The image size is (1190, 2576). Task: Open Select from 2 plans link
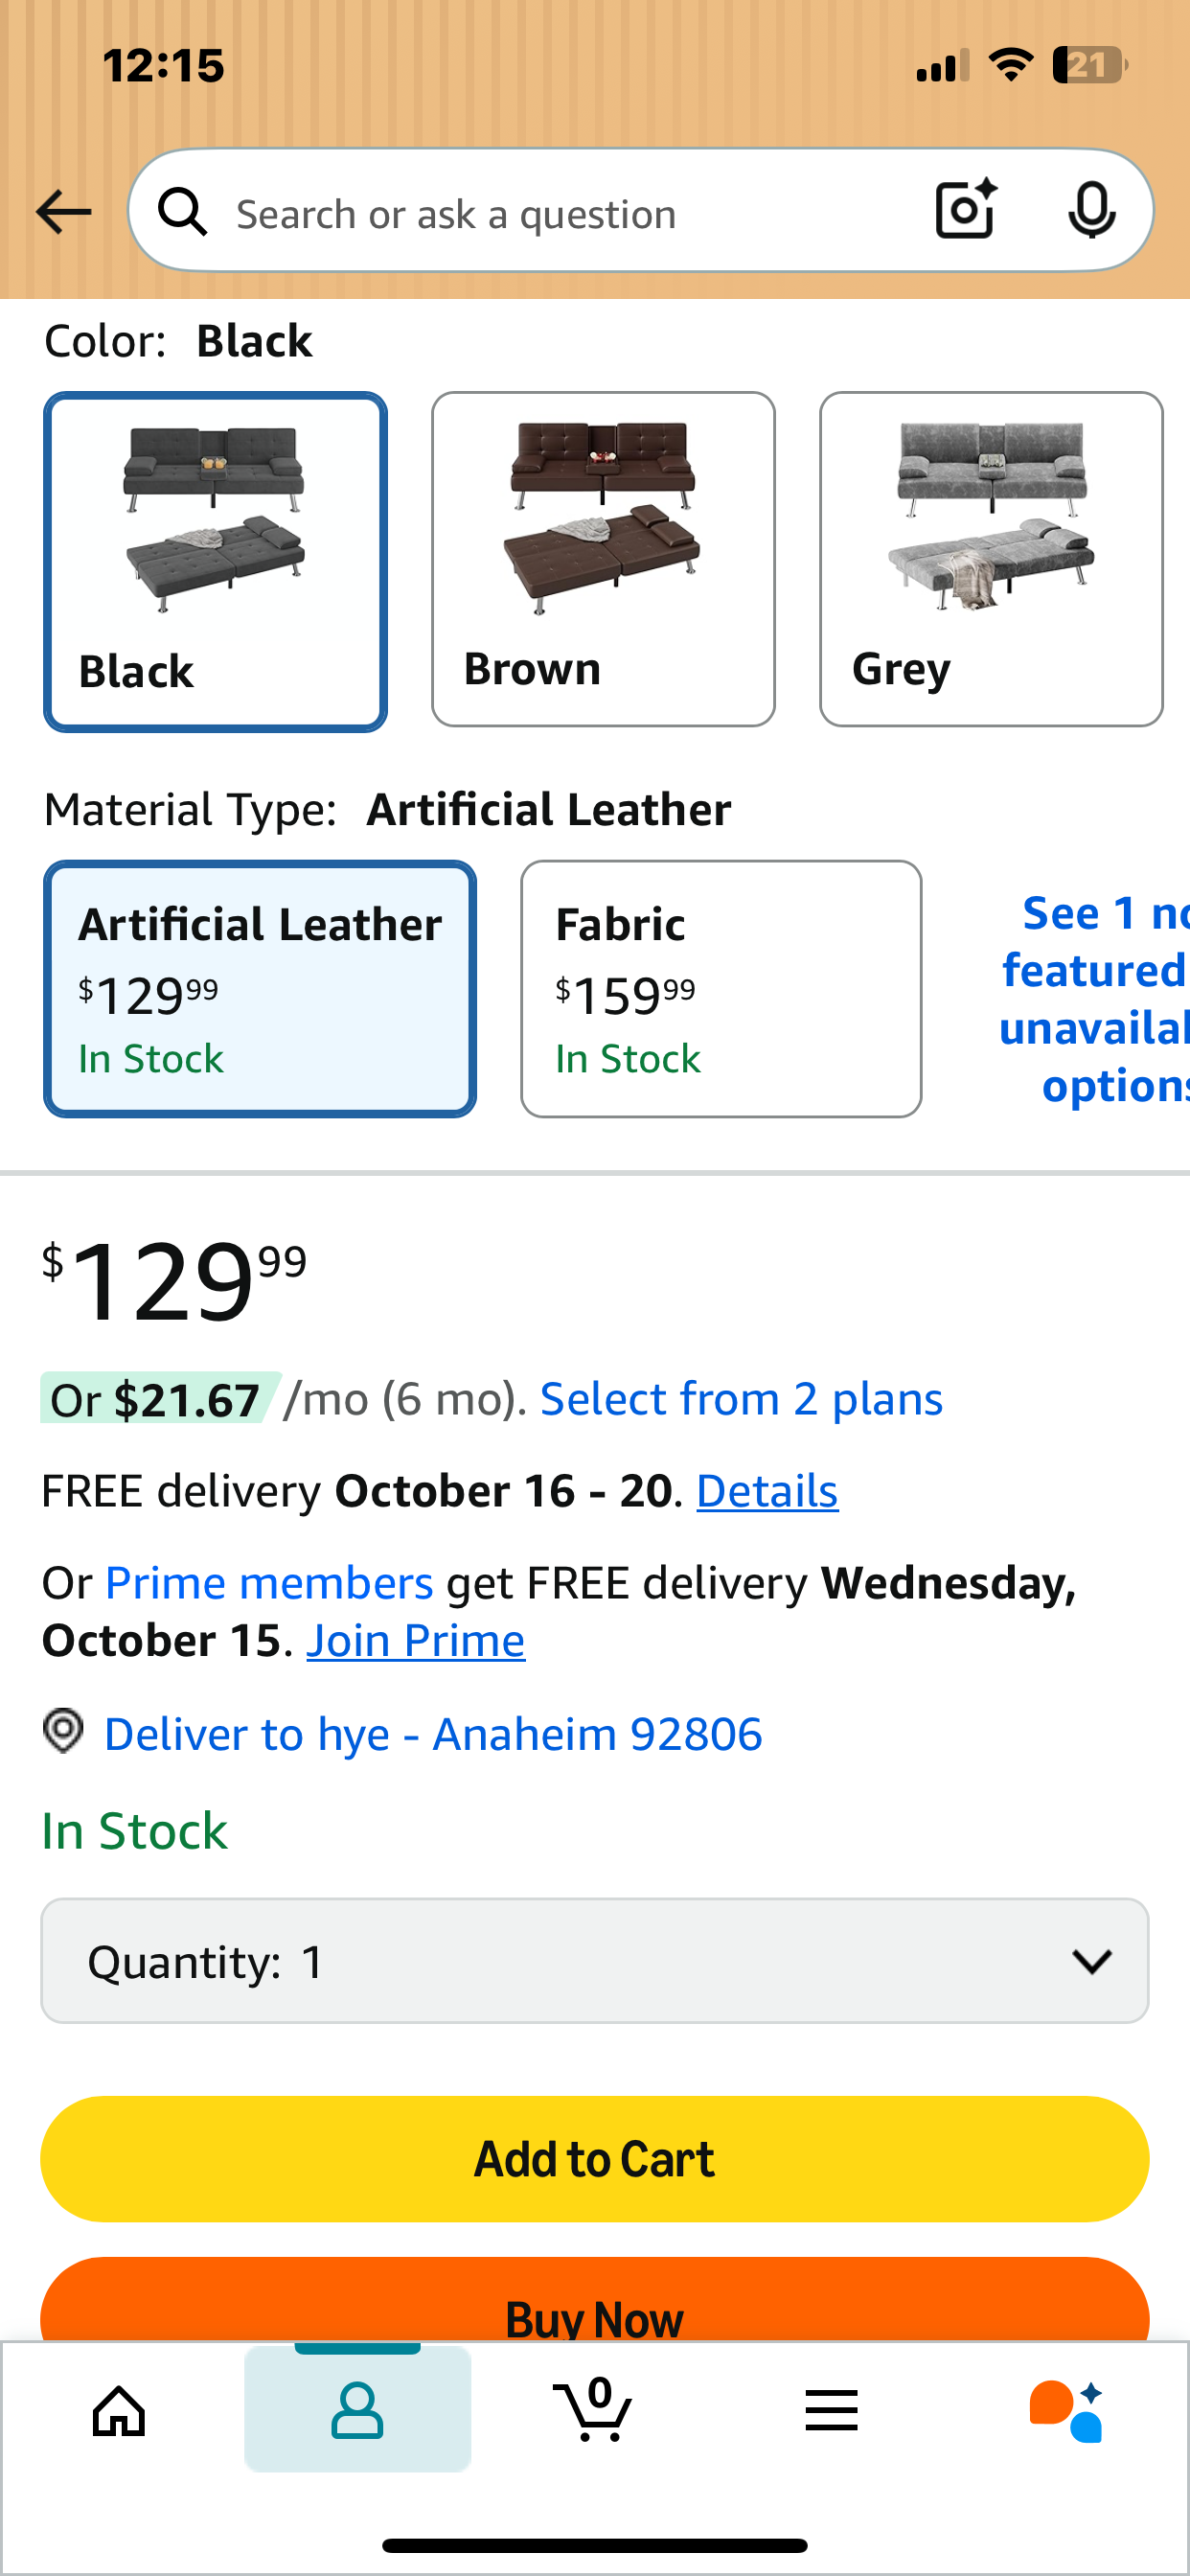pos(741,1399)
